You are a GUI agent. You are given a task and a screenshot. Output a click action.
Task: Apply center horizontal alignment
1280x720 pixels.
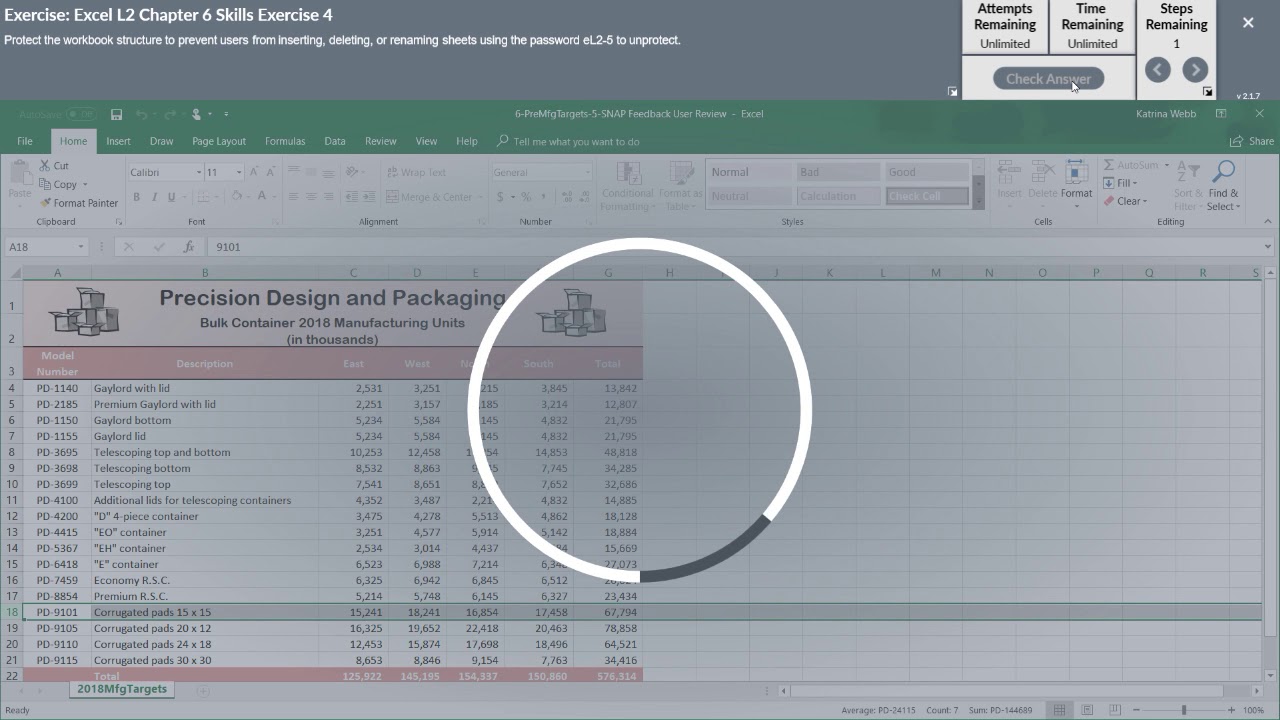click(x=312, y=197)
